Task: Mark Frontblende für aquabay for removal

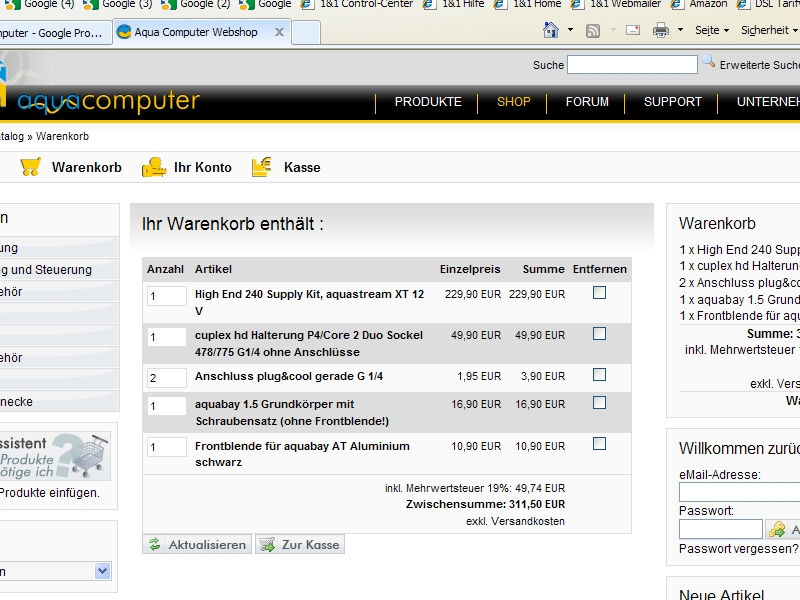Action: tap(599, 444)
